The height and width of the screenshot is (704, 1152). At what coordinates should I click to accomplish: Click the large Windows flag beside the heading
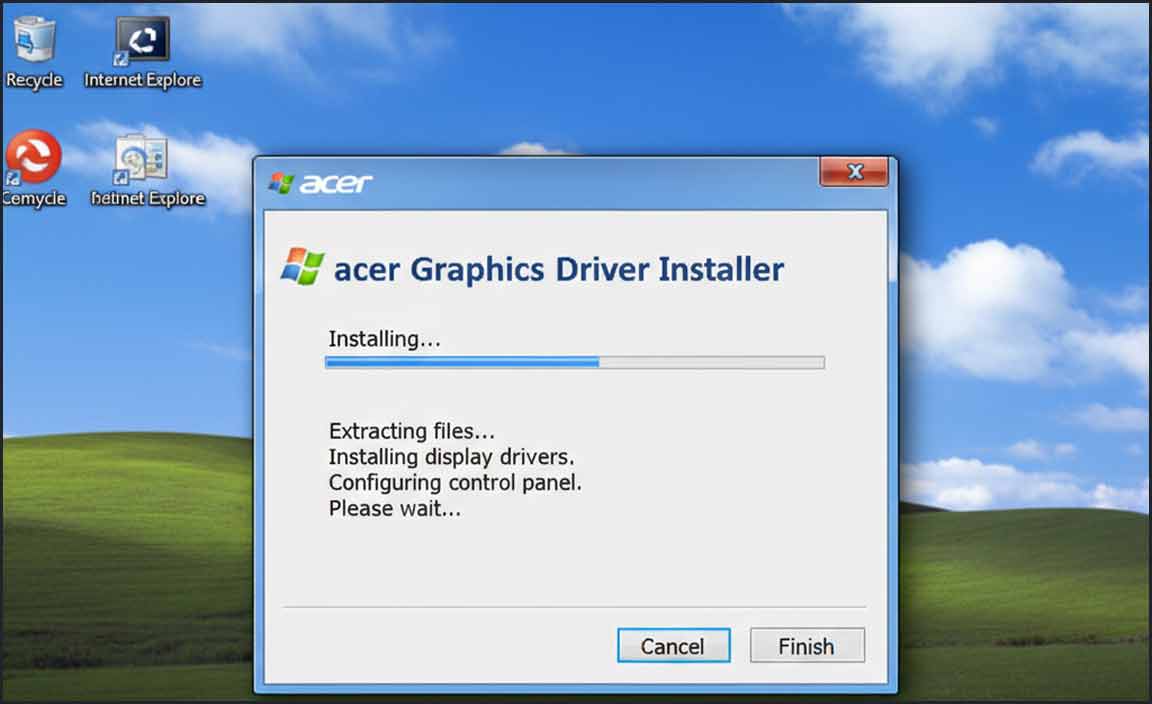(302, 266)
